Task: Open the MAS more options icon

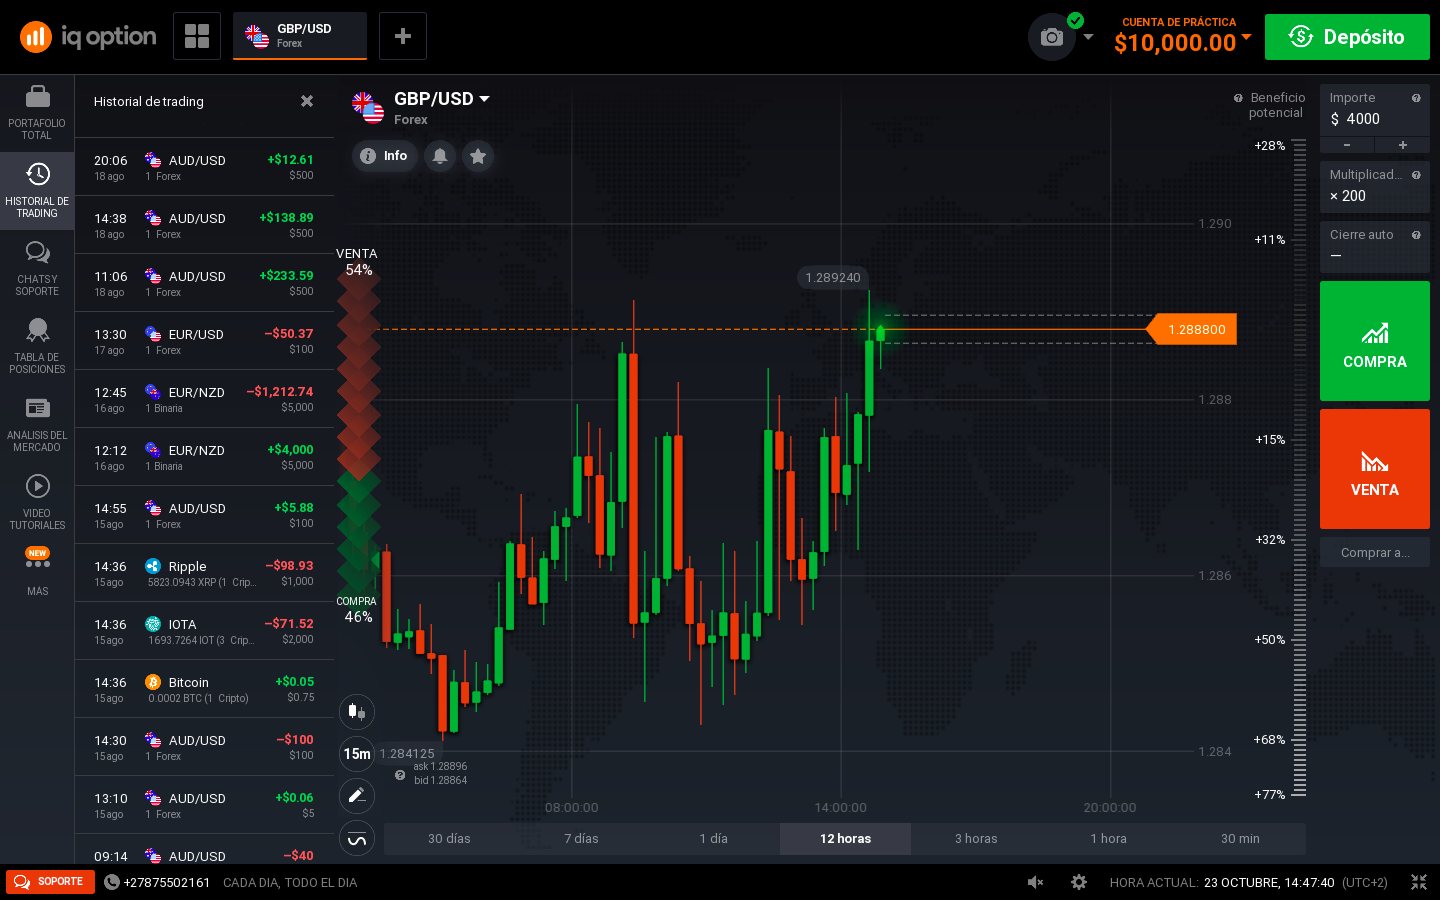Action: [x=37, y=572]
